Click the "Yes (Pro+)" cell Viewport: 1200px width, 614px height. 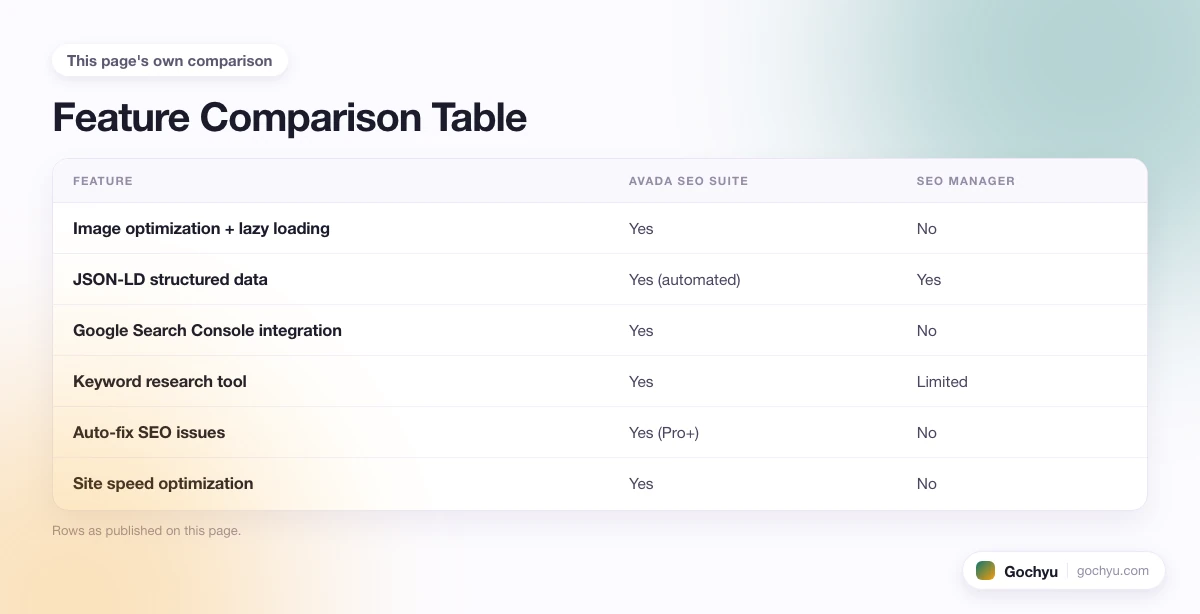[x=664, y=433]
